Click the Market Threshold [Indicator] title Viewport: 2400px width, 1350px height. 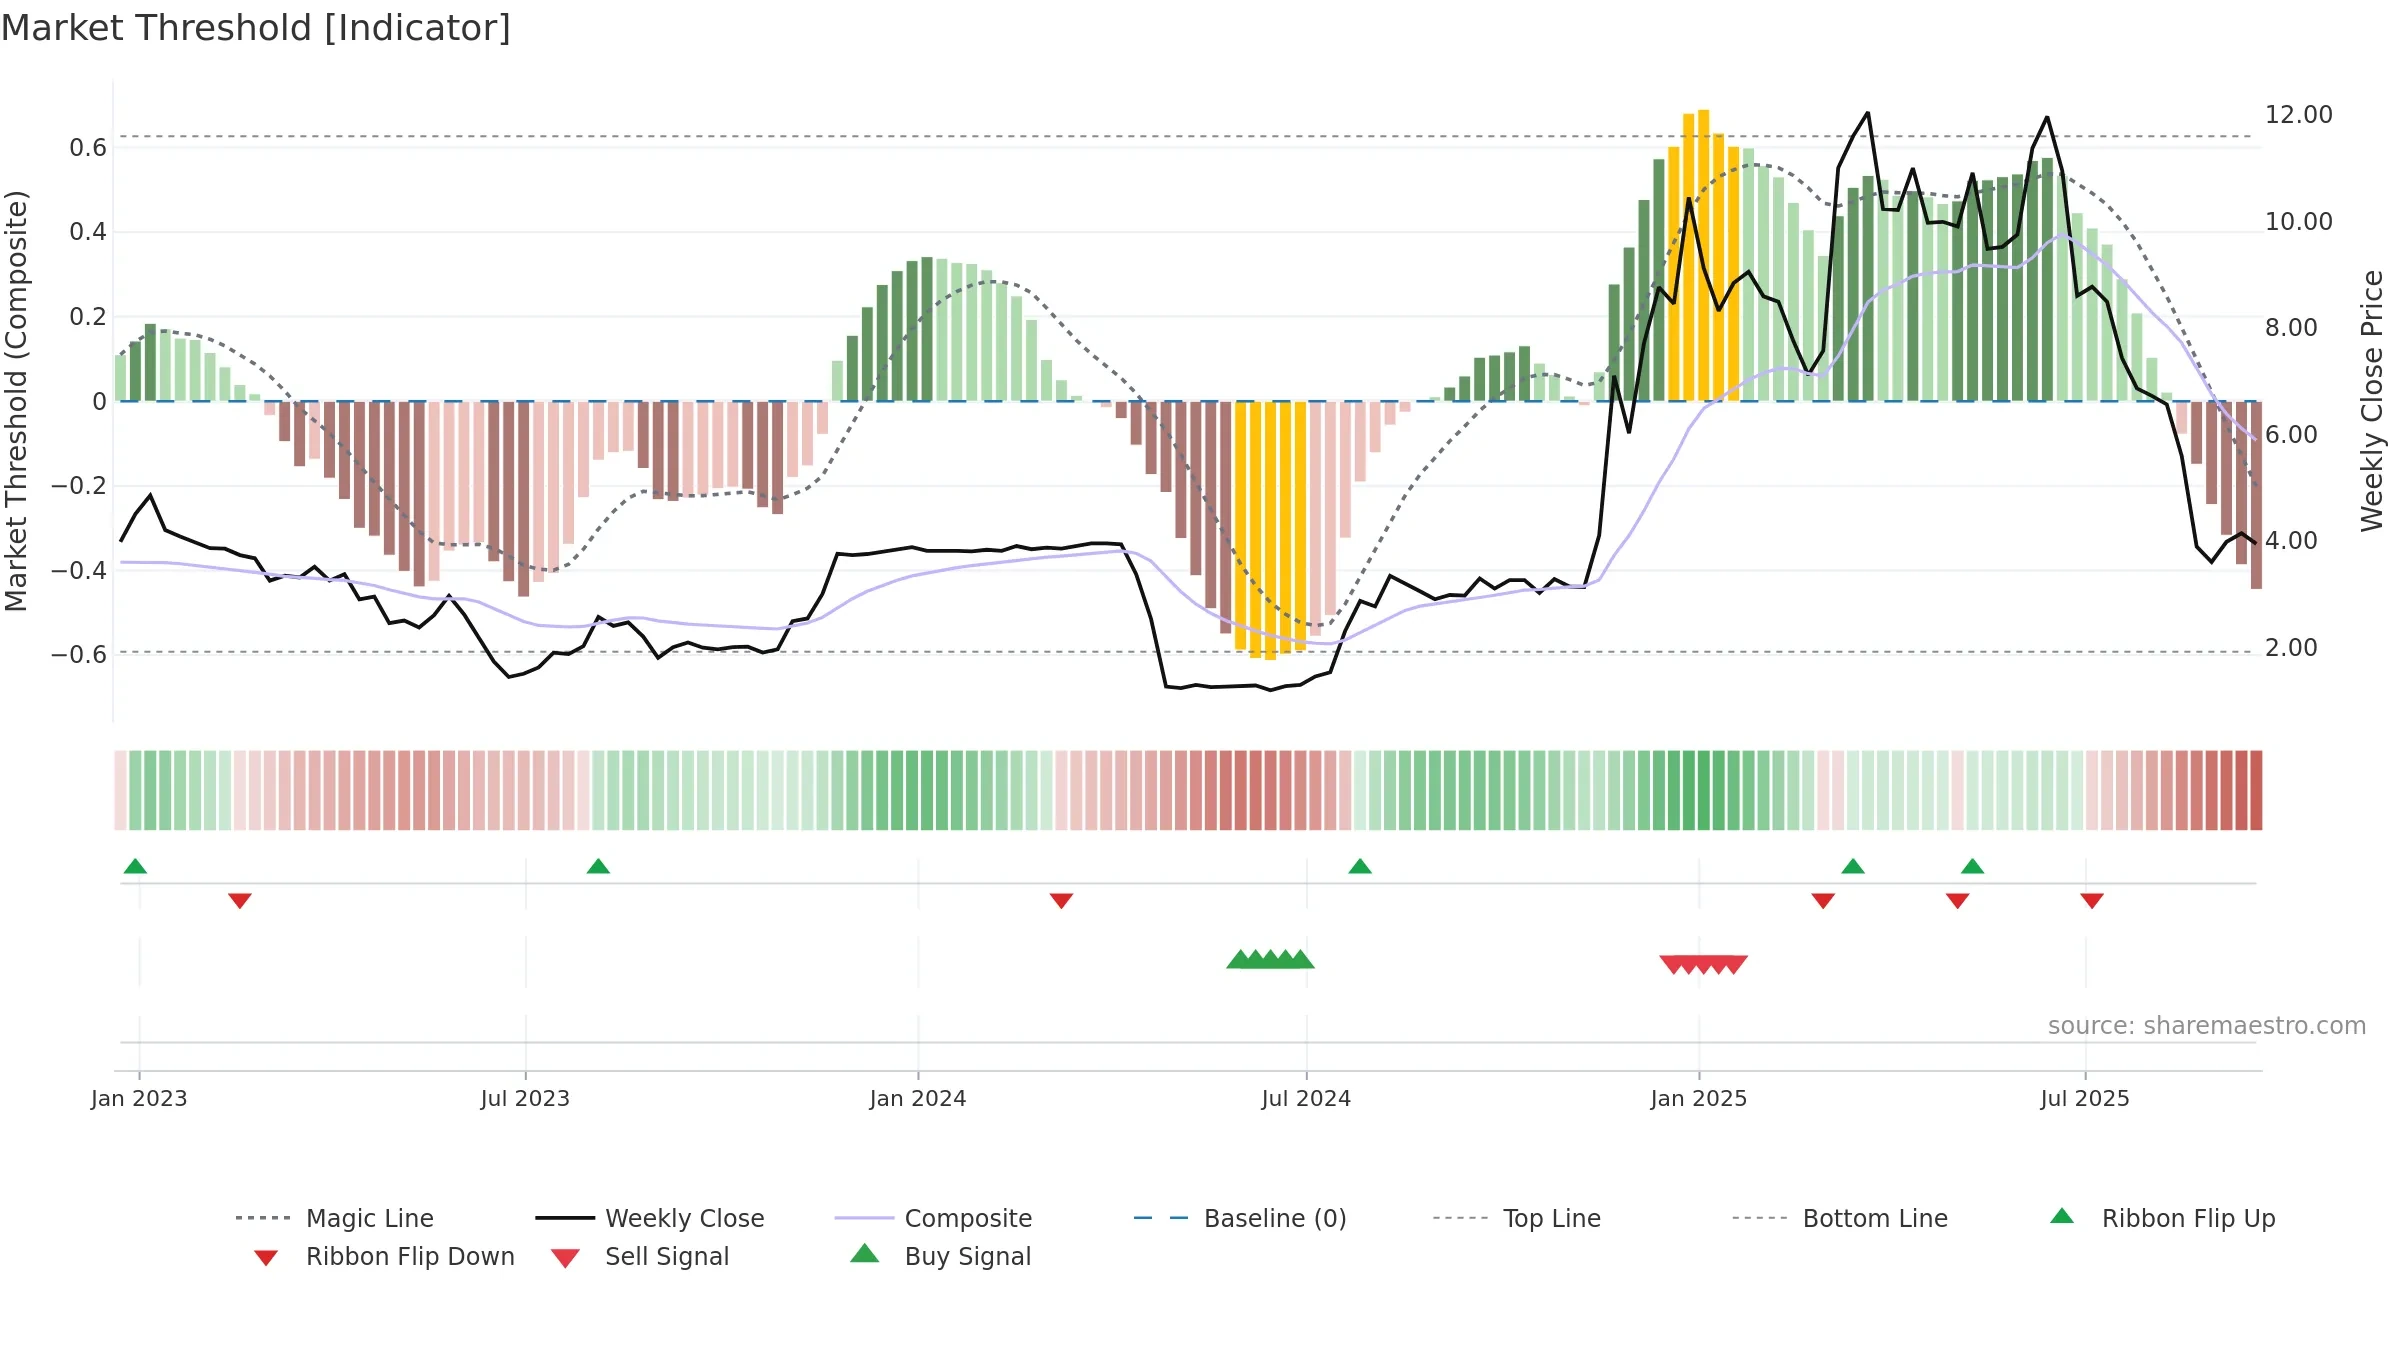pyautogui.click(x=256, y=28)
